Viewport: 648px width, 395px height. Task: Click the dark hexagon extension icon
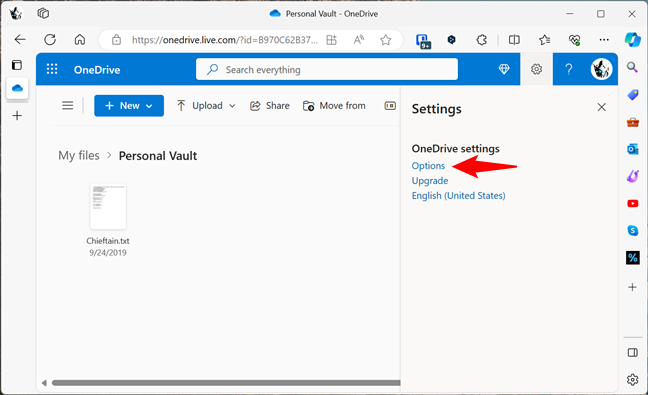[x=452, y=40]
